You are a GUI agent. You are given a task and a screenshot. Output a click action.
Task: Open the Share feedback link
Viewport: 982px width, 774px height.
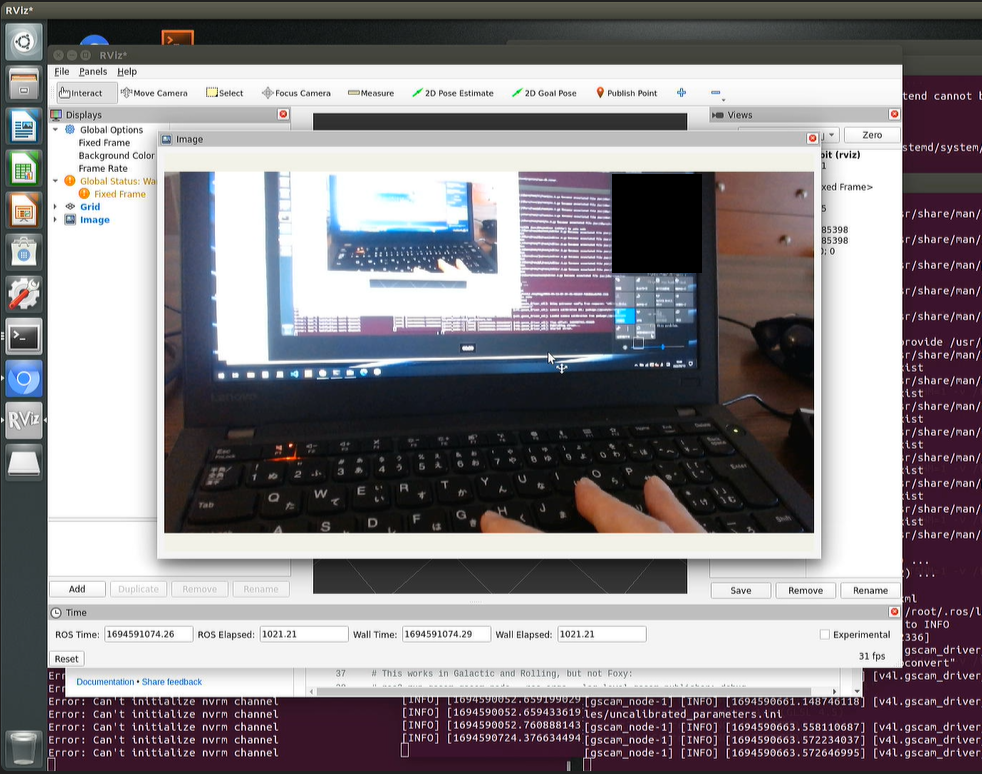point(172,681)
